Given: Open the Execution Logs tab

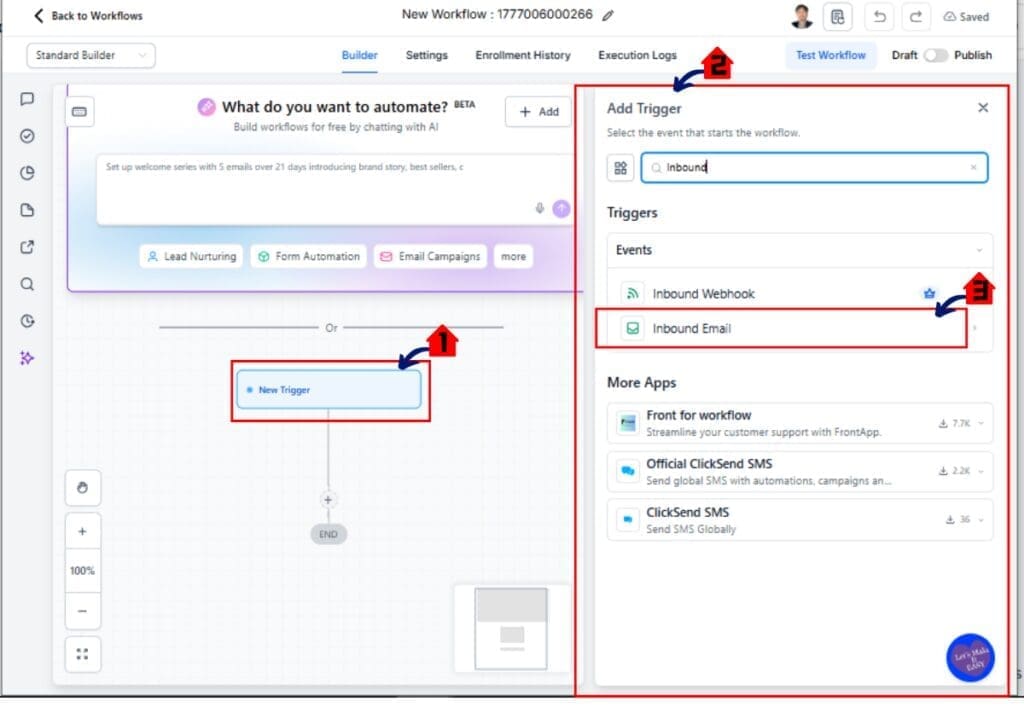Looking at the screenshot, I should (637, 56).
